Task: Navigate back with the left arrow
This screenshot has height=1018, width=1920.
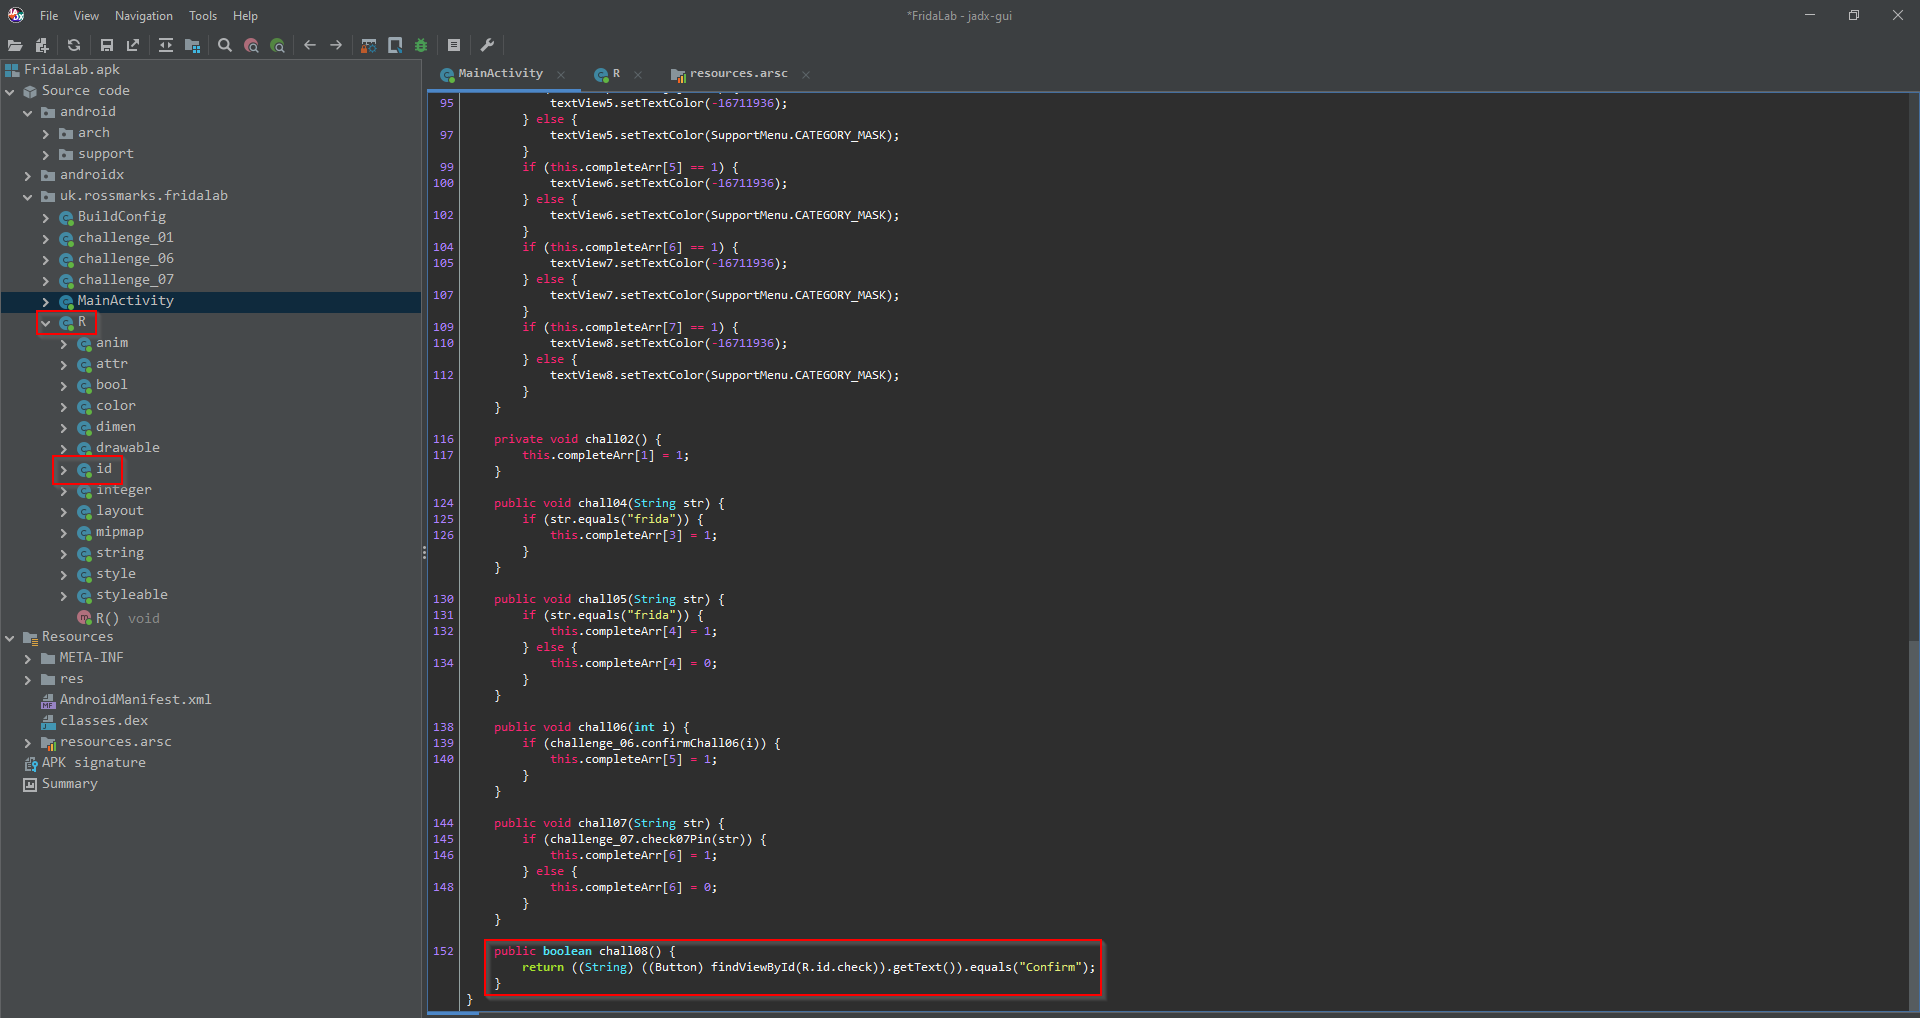Action: 310,45
